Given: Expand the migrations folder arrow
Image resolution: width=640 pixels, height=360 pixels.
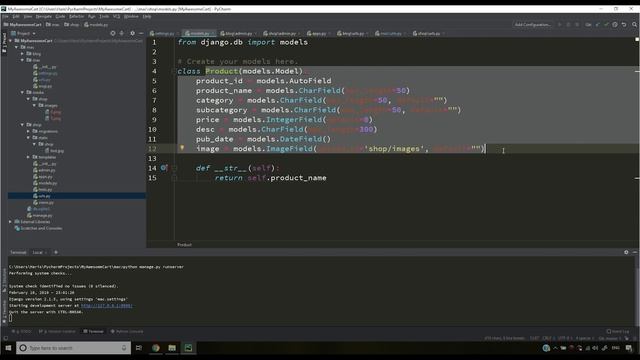Looking at the screenshot, I should [x=28, y=131].
